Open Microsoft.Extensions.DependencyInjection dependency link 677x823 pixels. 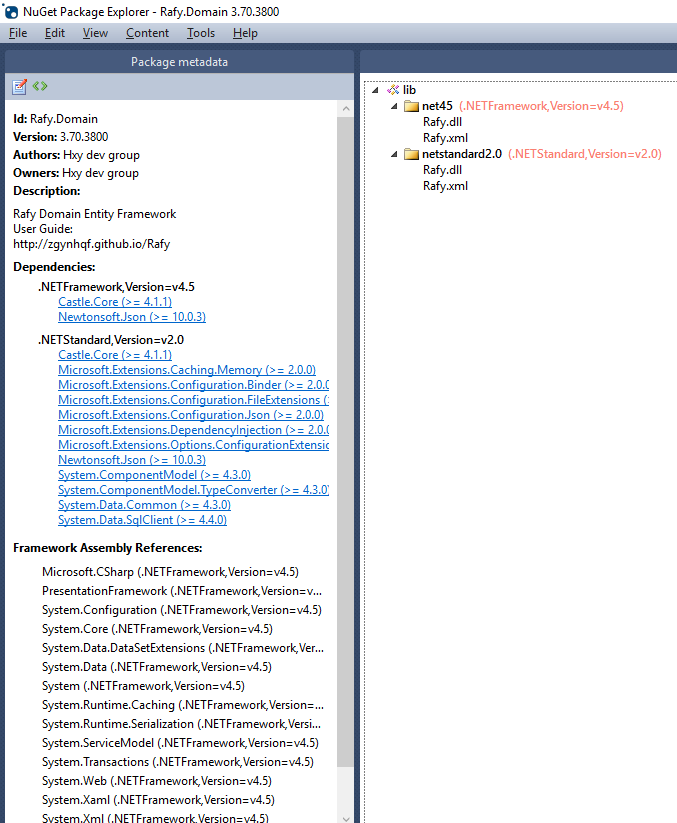coord(194,430)
